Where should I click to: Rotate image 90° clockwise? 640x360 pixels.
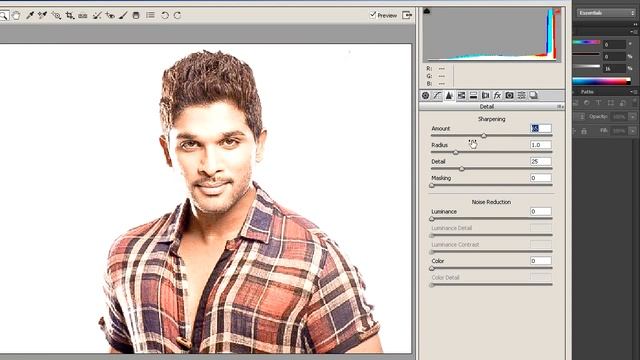click(177, 16)
